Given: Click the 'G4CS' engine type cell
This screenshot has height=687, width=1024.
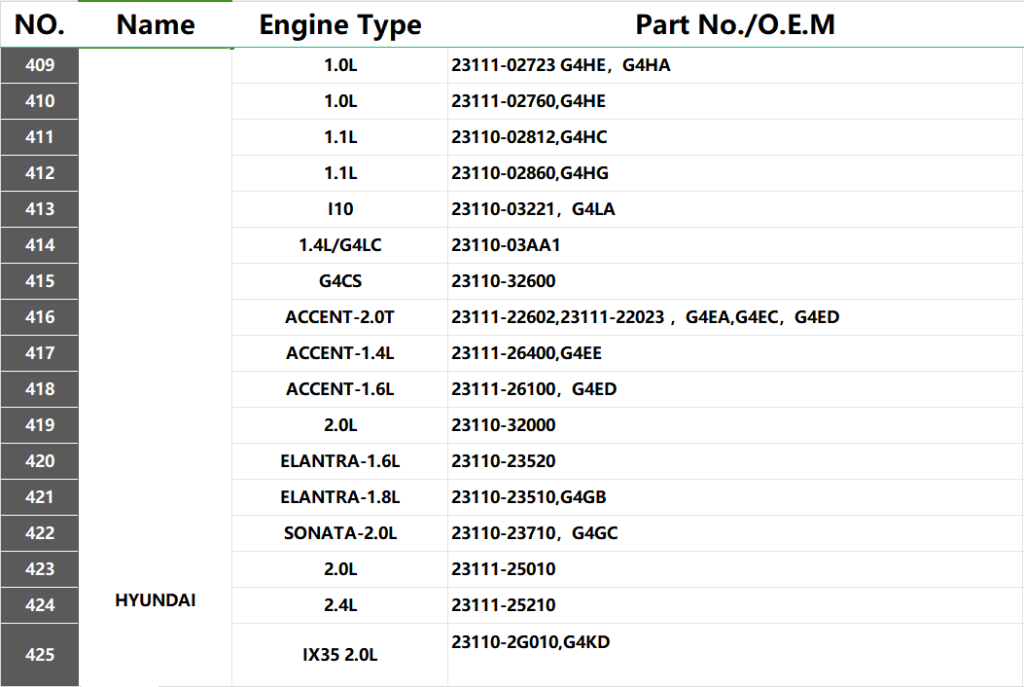Looking at the screenshot, I should click(x=340, y=281).
